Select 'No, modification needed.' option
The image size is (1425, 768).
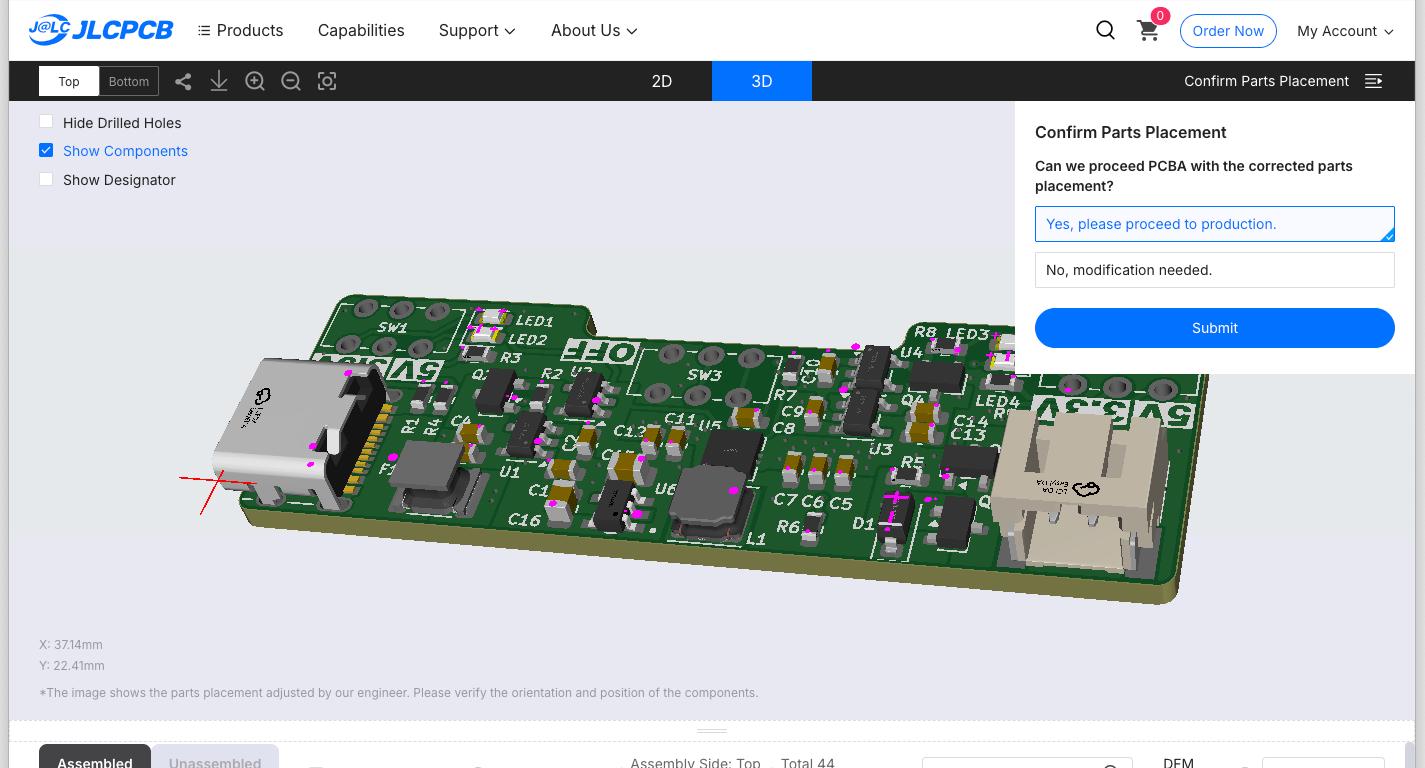tap(1214, 270)
